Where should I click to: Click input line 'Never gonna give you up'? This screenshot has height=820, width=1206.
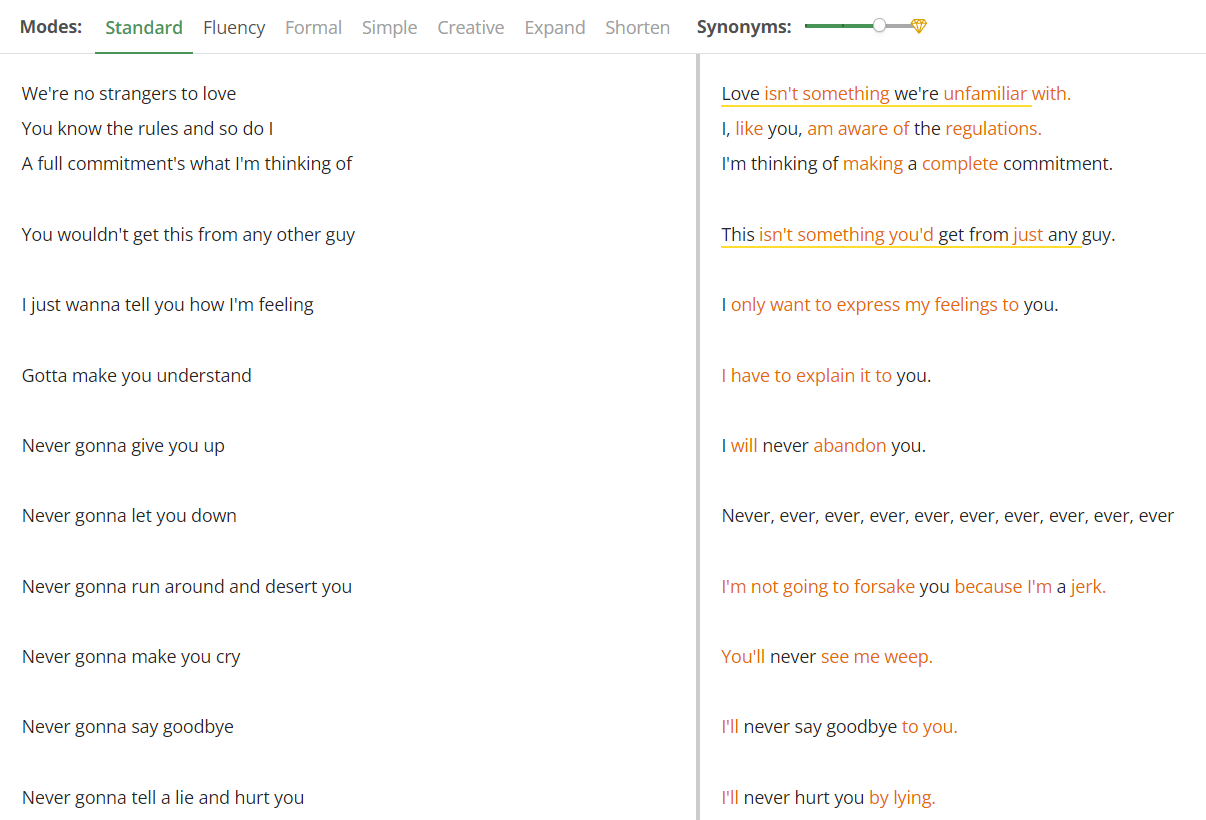(x=123, y=445)
